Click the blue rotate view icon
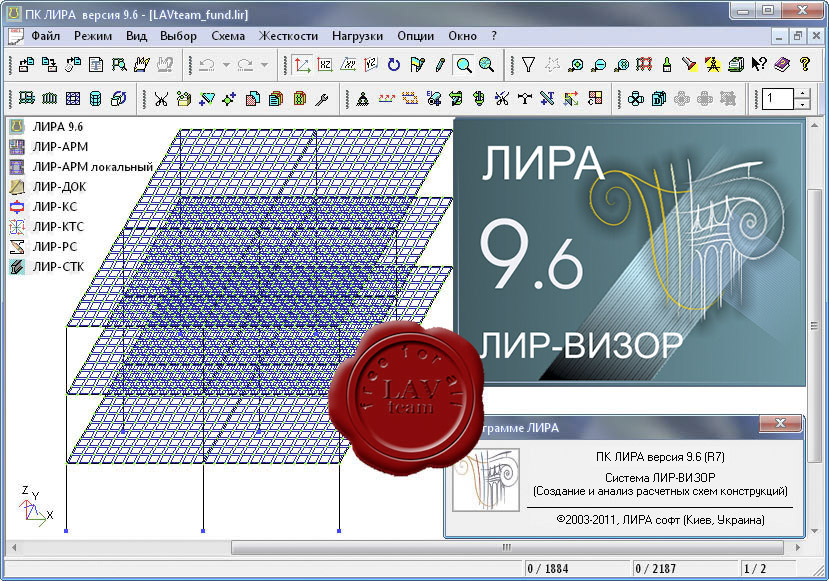The image size is (829, 581). [394, 65]
